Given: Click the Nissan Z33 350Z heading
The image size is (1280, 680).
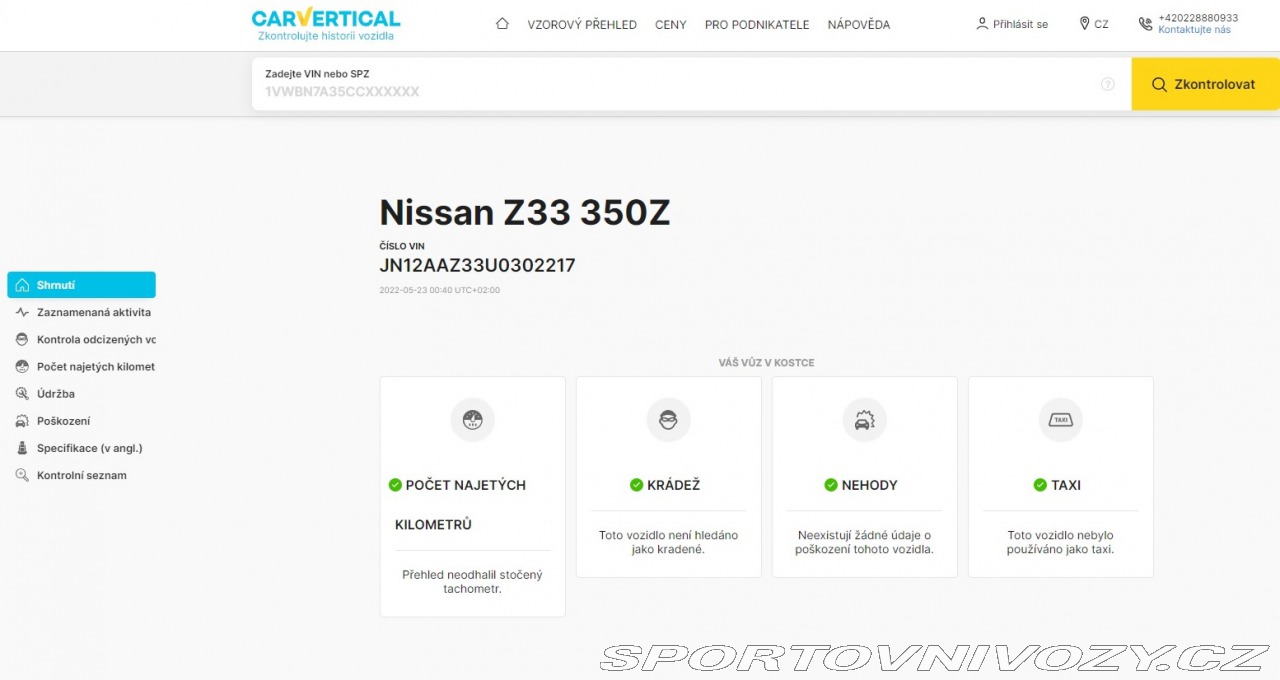Looking at the screenshot, I should [525, 213].
